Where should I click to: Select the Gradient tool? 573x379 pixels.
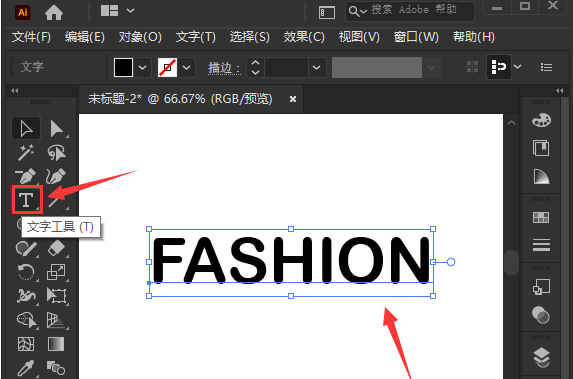click(56, 344)
